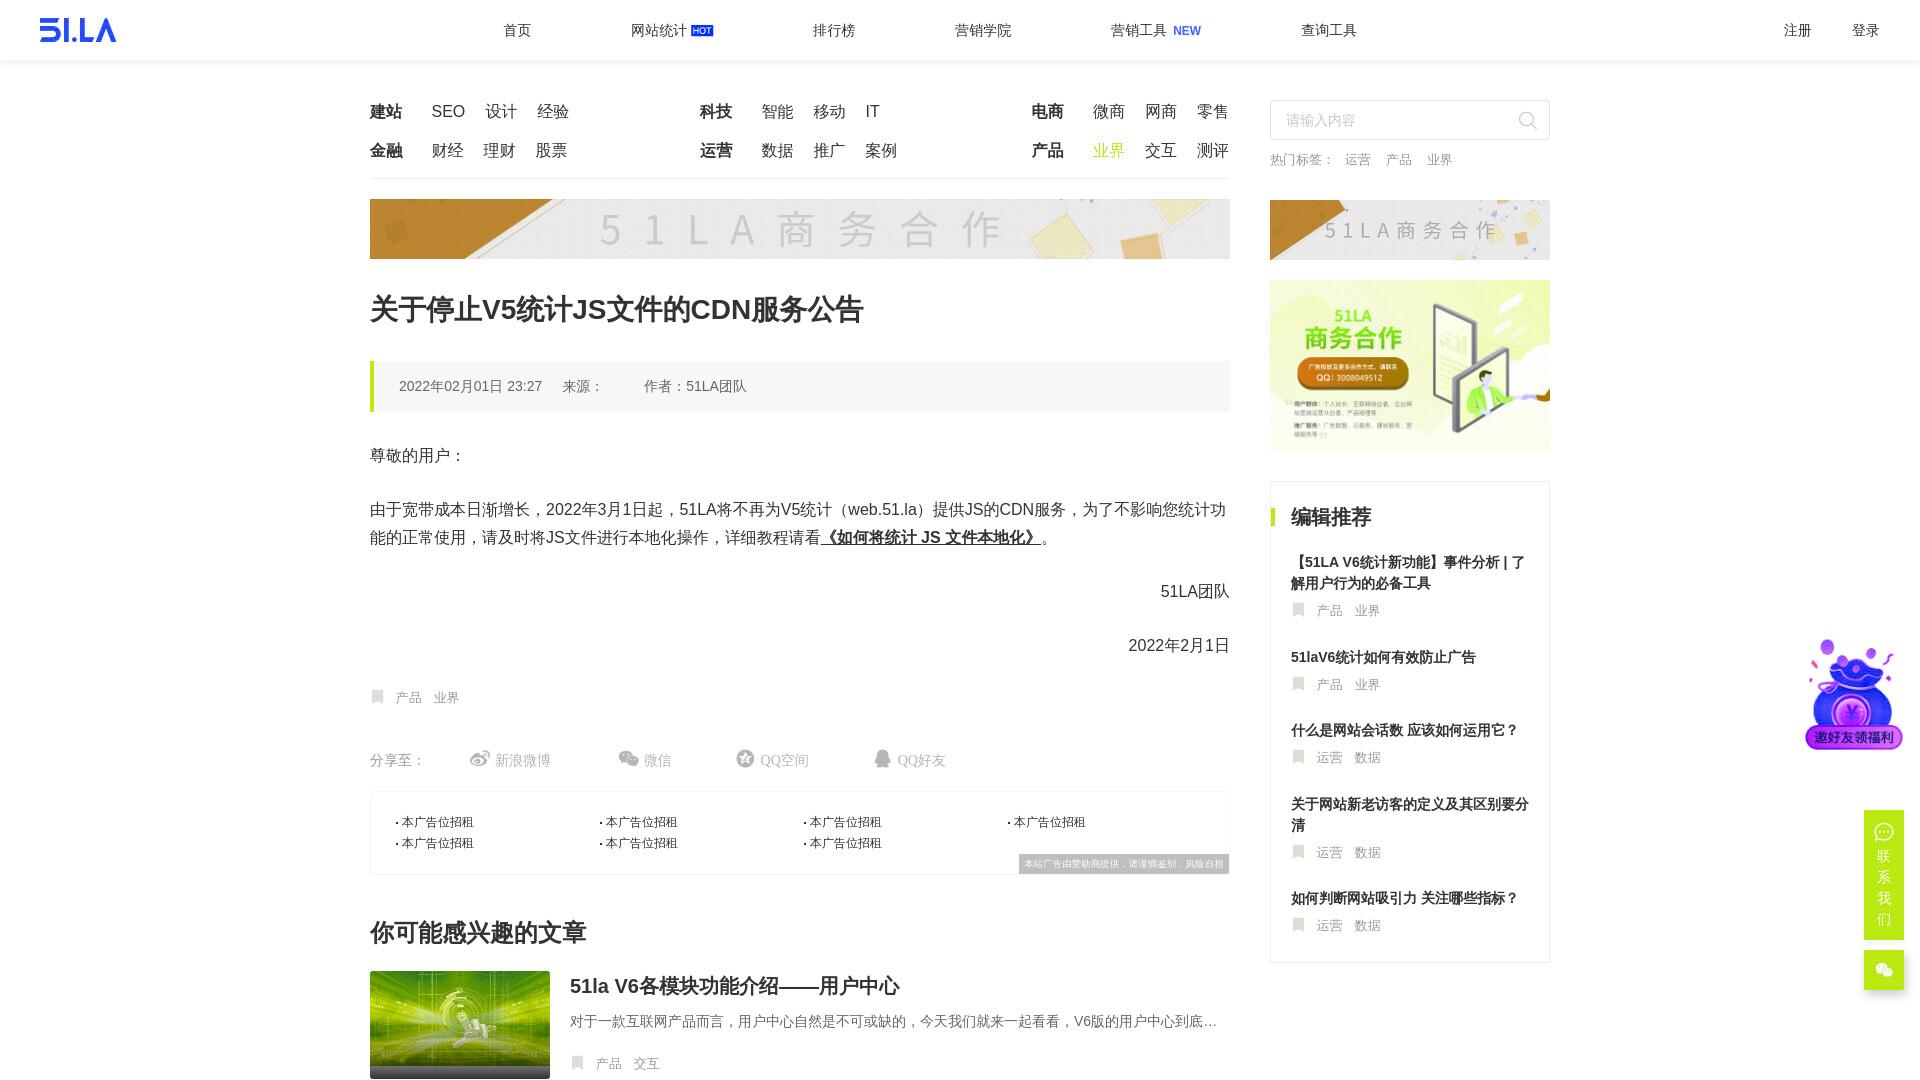Screen dimensions: 1920x1080
Task: Open 排行榜 navigation item
Action: tap(834, 30)
